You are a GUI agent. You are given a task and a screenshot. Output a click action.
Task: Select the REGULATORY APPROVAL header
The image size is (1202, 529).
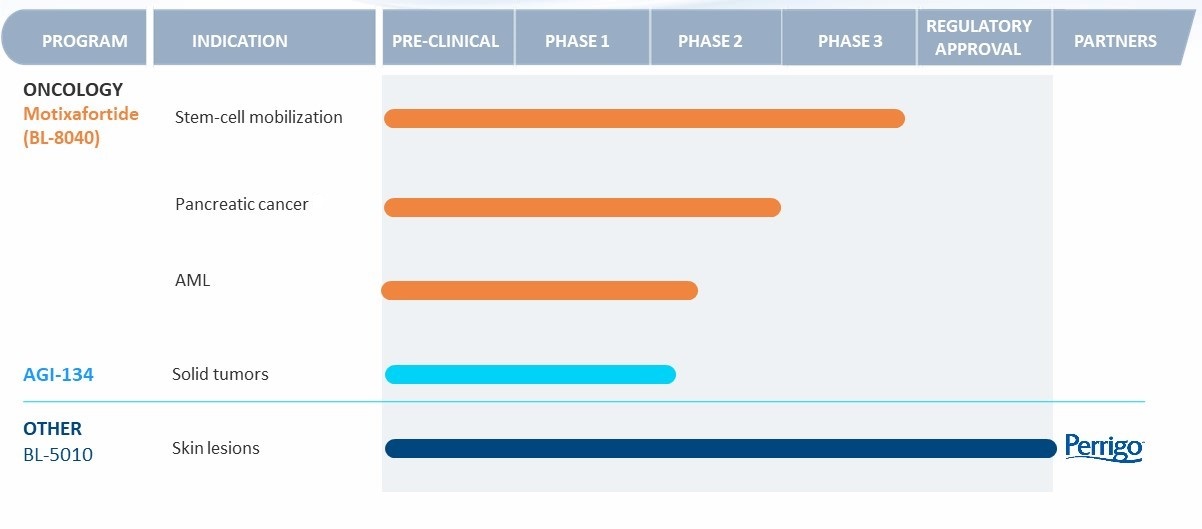(978, 38)
